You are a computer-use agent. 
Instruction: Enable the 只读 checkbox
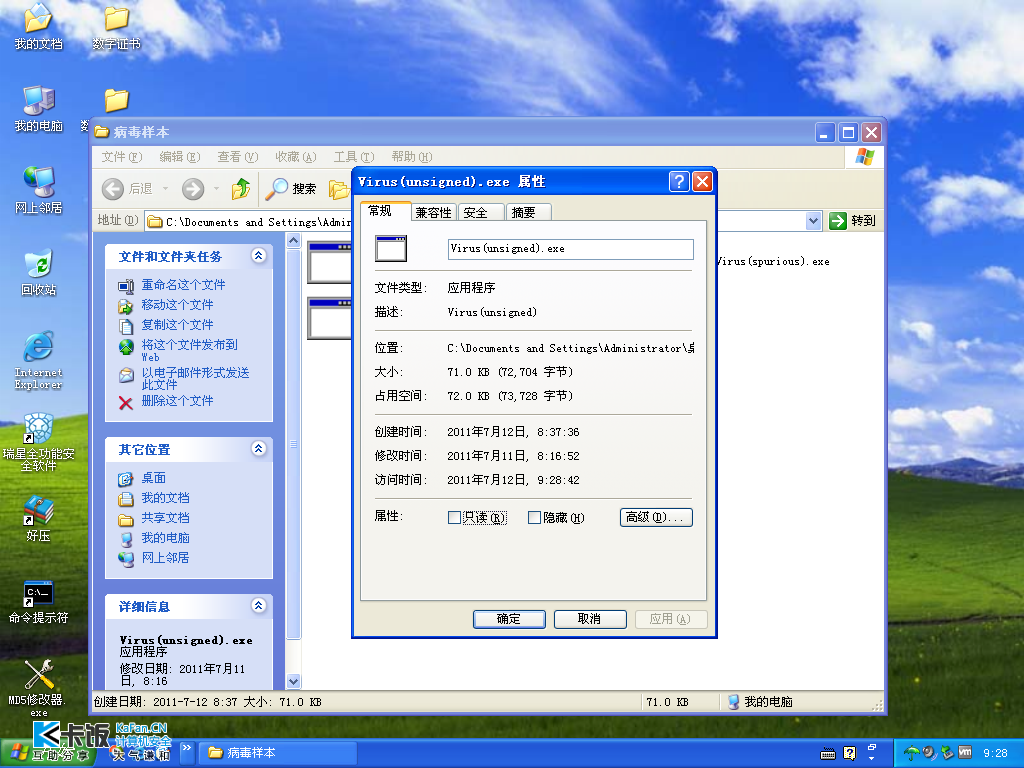coord(454,517)
